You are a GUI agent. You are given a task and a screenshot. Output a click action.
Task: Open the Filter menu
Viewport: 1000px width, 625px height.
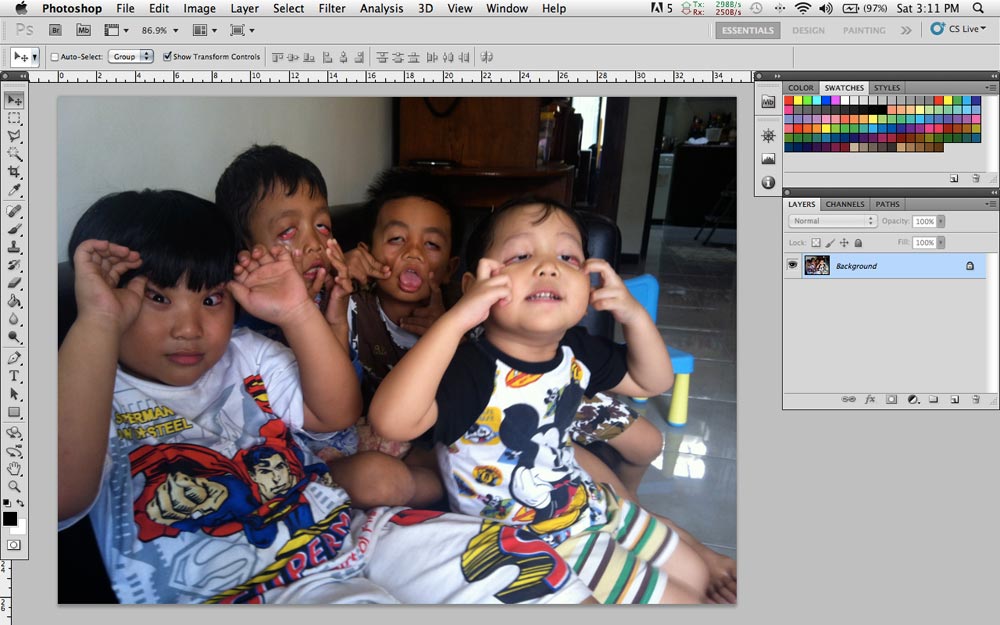(x=332, y=8)
